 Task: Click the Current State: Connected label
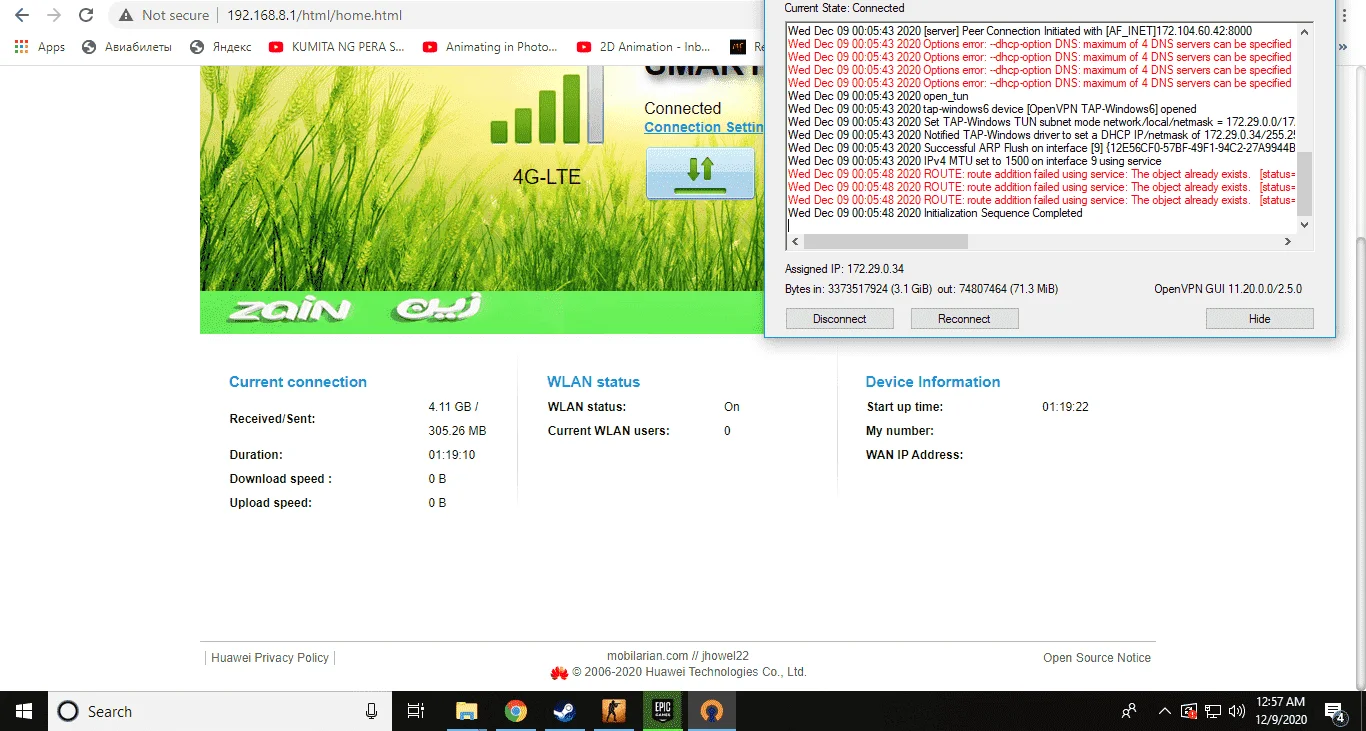(844, 8)
